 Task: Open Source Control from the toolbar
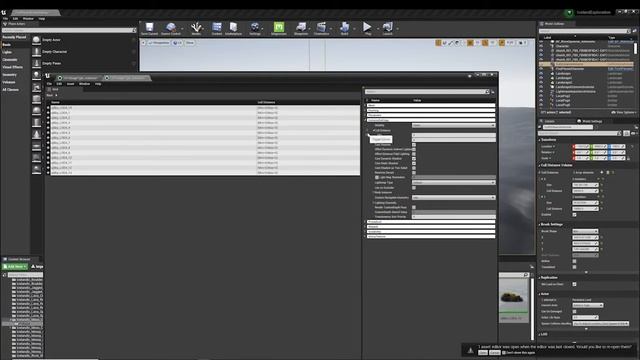tap(171, 28)
